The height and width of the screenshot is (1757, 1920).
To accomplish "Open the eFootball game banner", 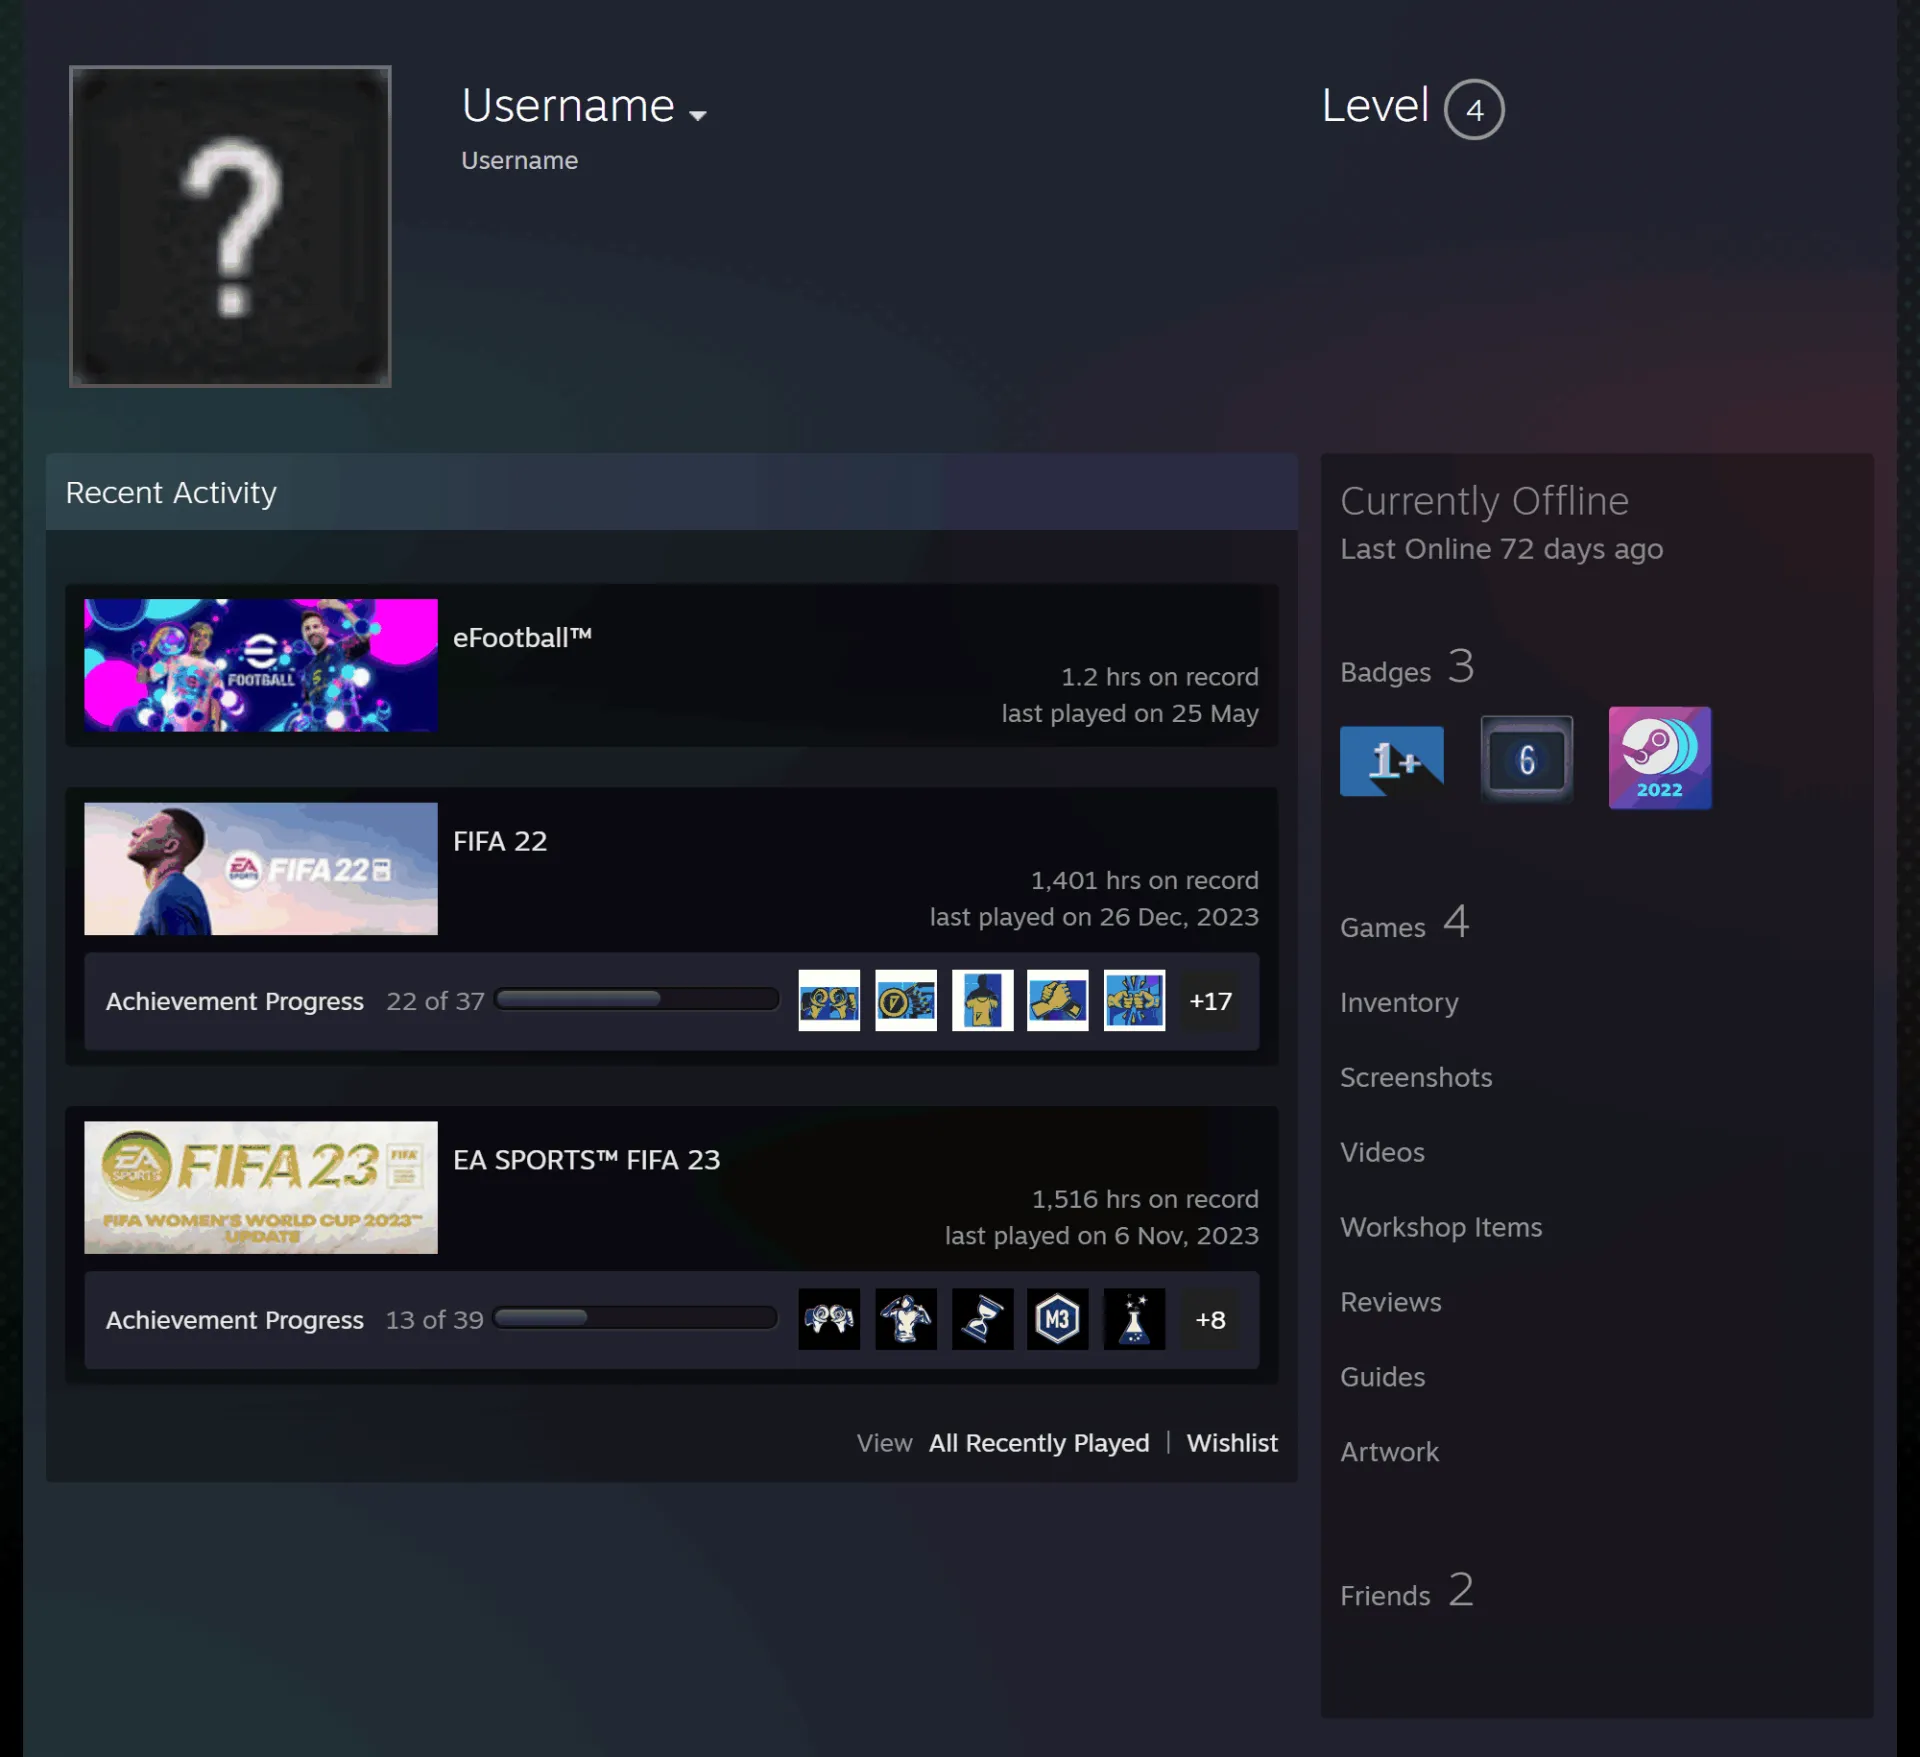I will click(261, 665).
